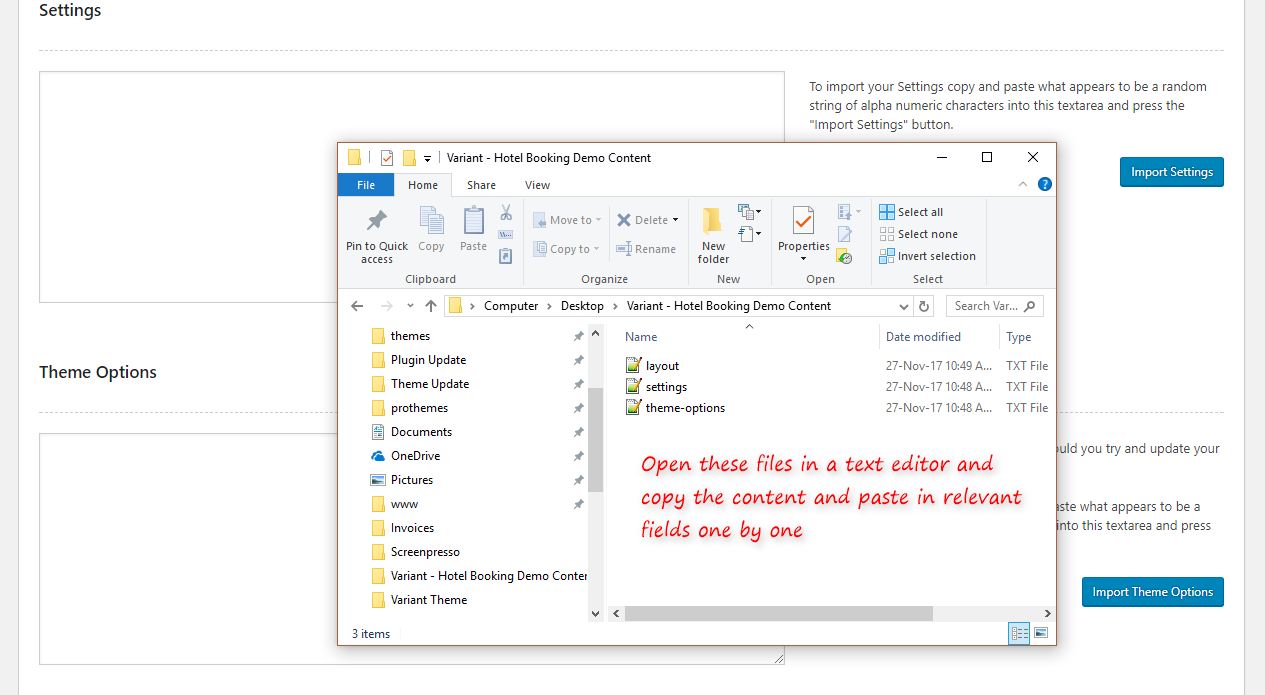Open address bar history dropdown
1265x695 pixels.
tap(904, 306)
